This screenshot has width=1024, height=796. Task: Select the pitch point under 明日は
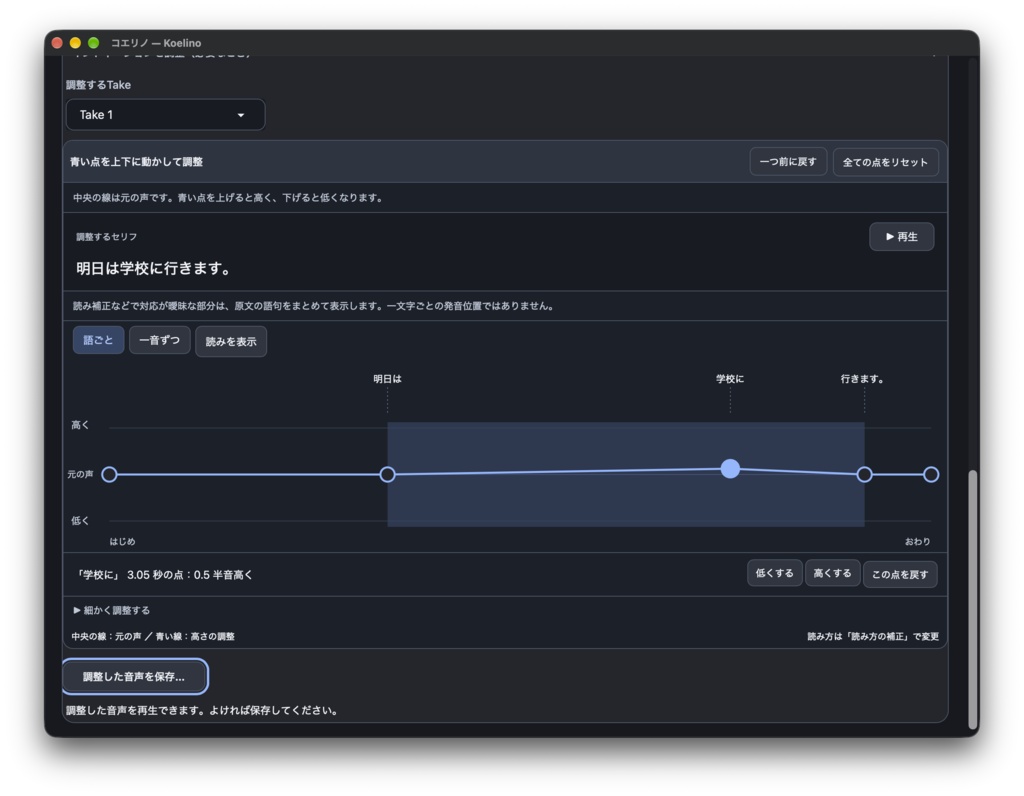(387, 474)
